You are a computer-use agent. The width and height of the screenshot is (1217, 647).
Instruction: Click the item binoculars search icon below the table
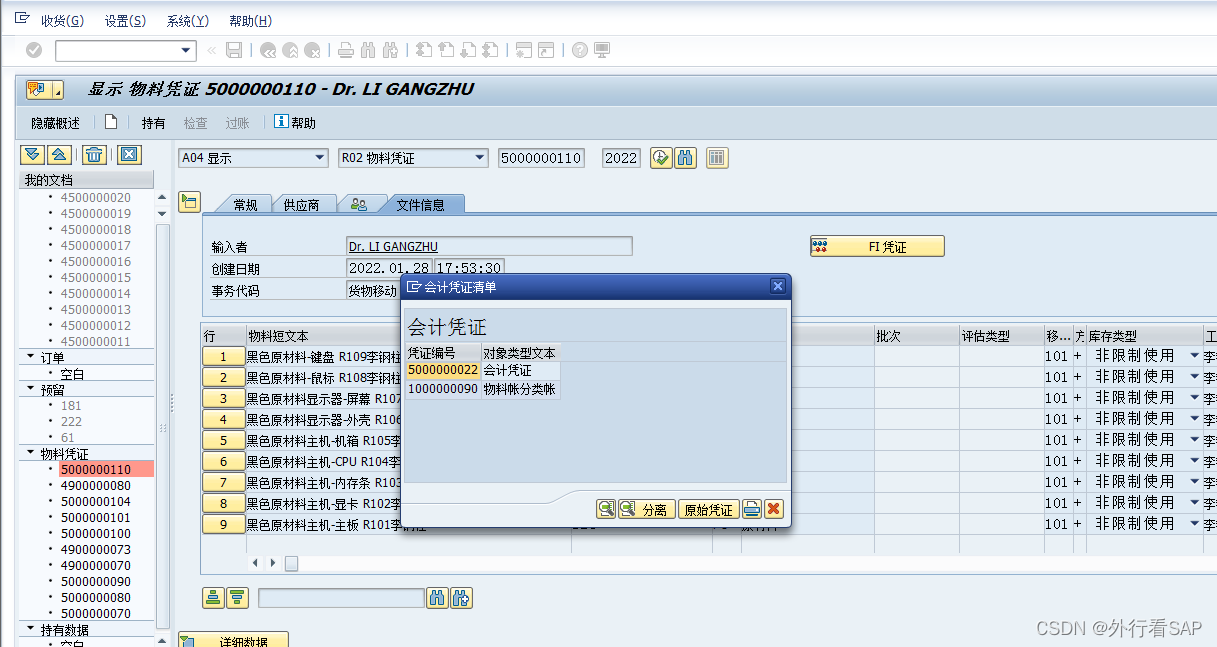pyautogui.click(x=437, y=598)
